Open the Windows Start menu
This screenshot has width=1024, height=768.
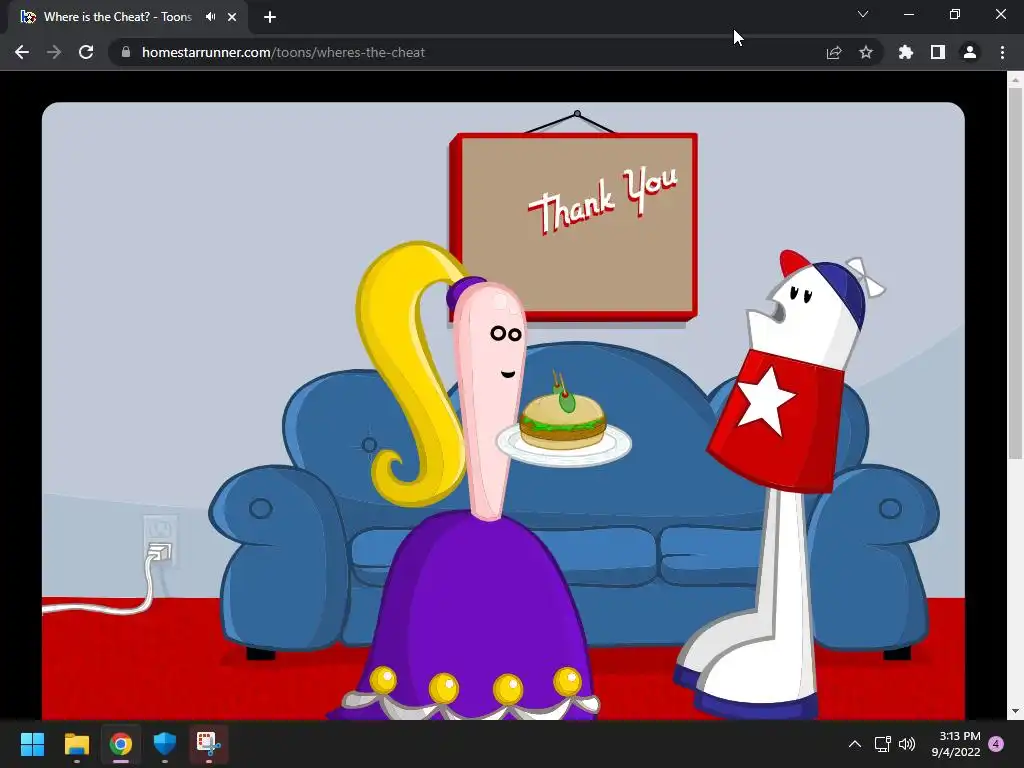click(32, 744)
